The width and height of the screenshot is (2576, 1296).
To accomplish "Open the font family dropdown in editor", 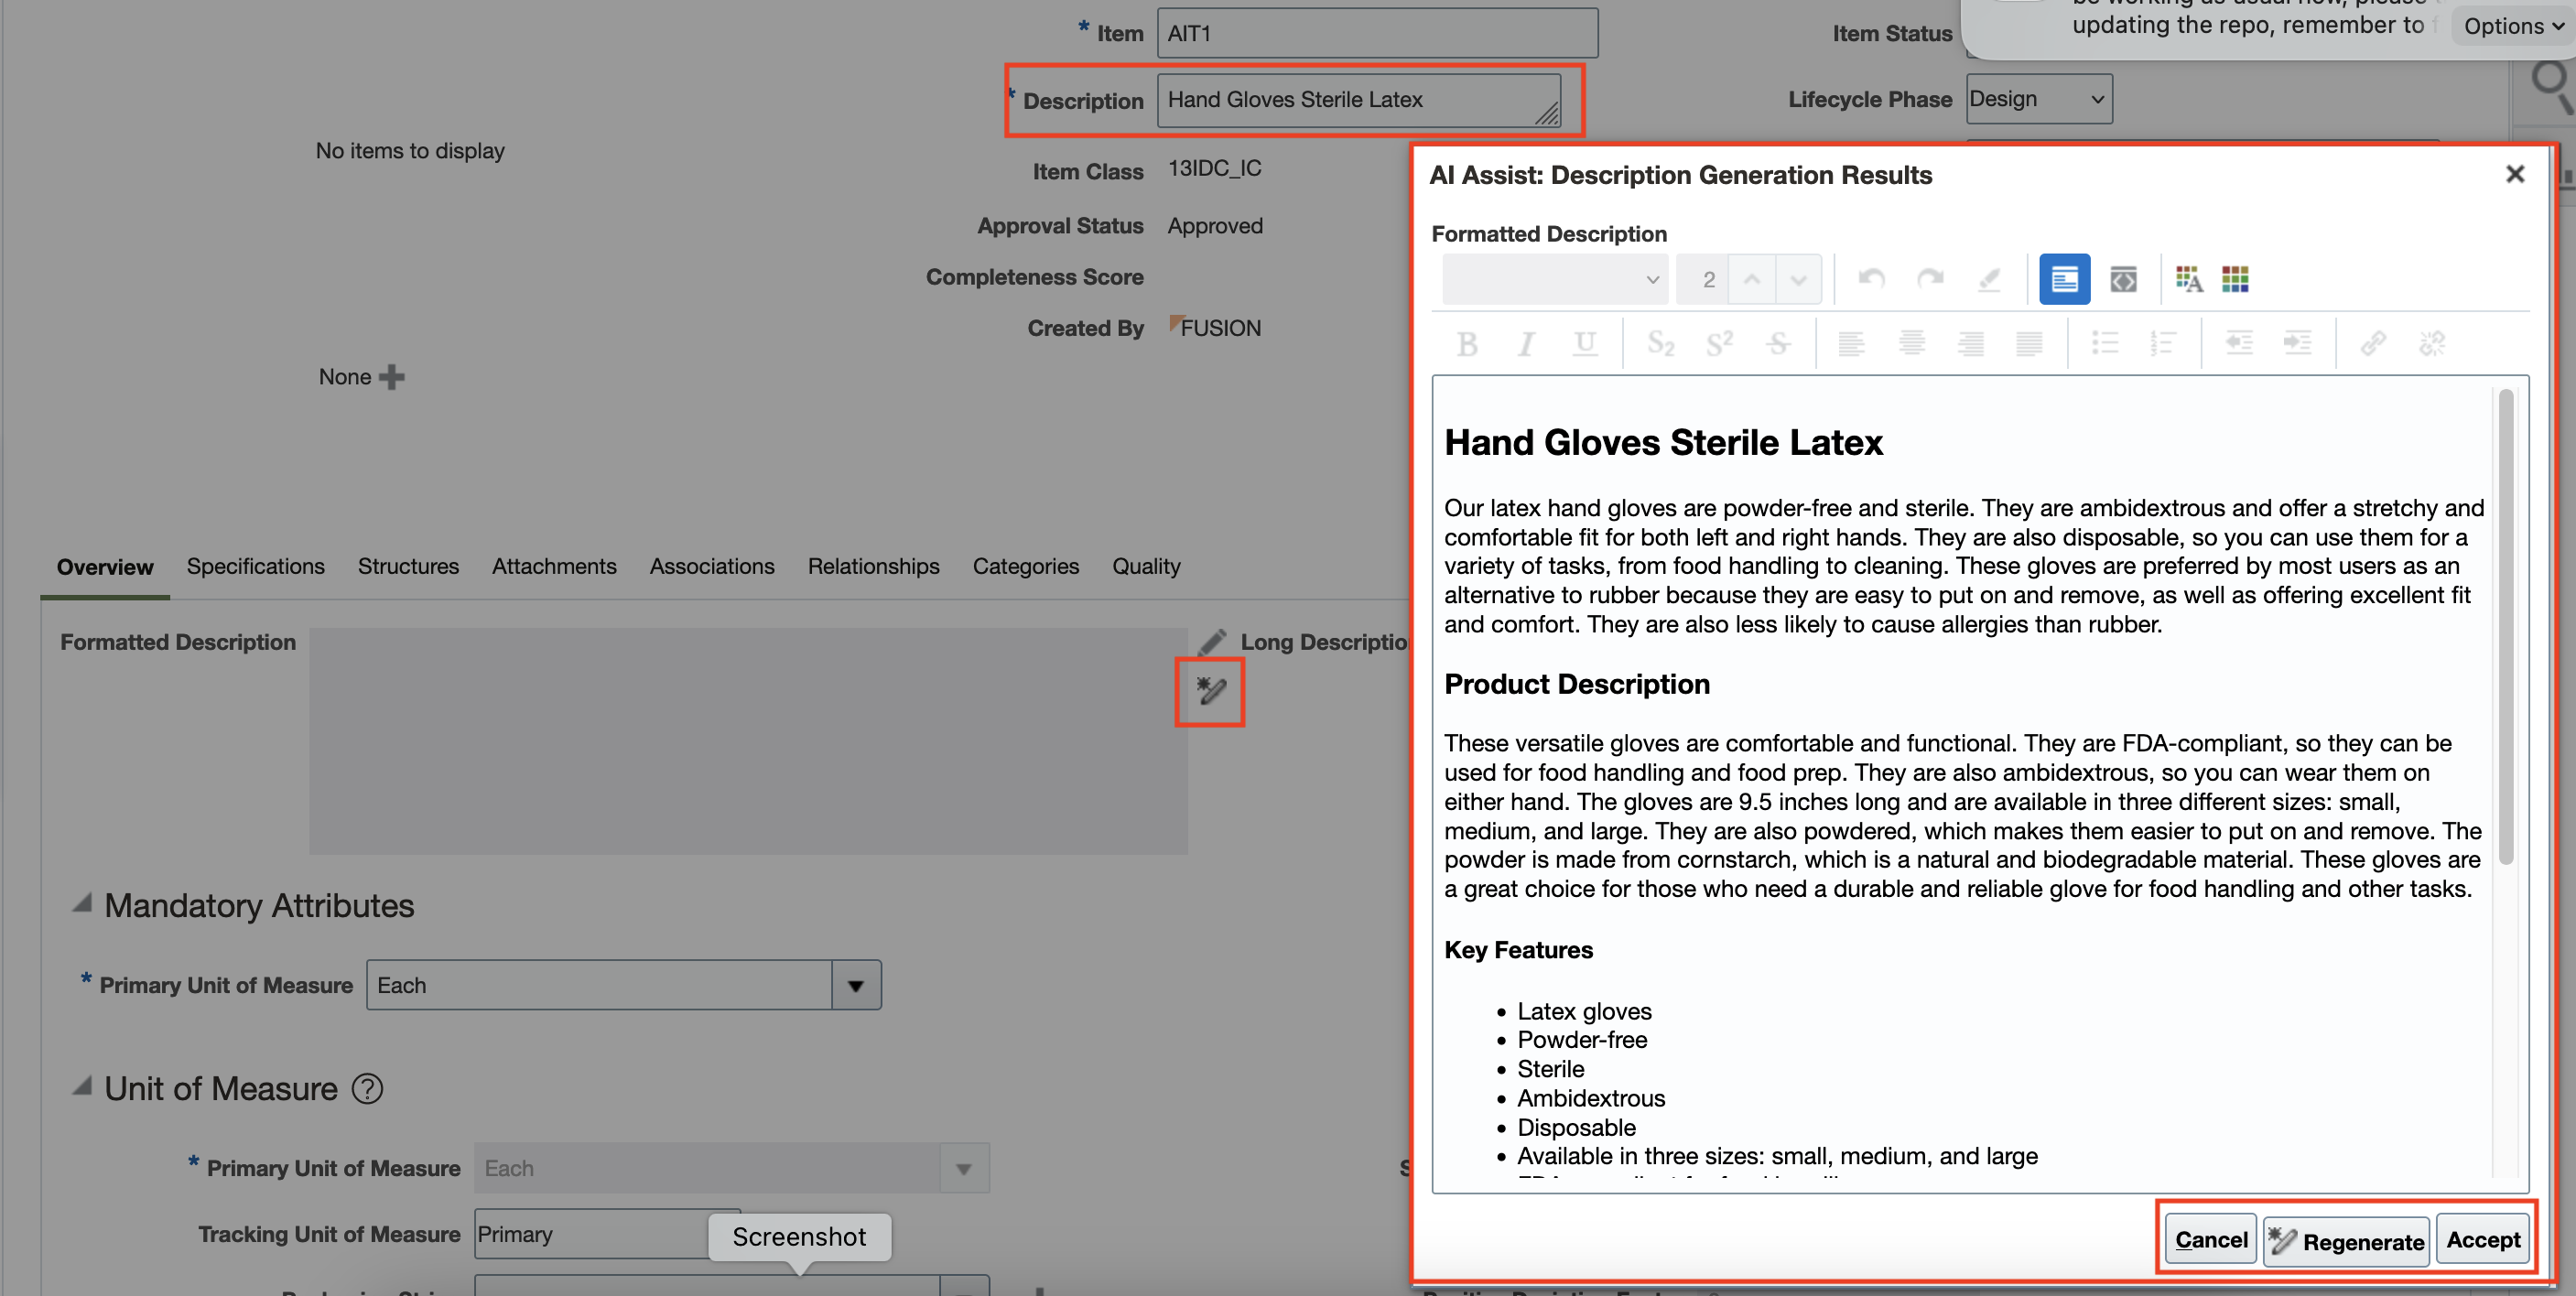I will click(x=1554, y=279).
